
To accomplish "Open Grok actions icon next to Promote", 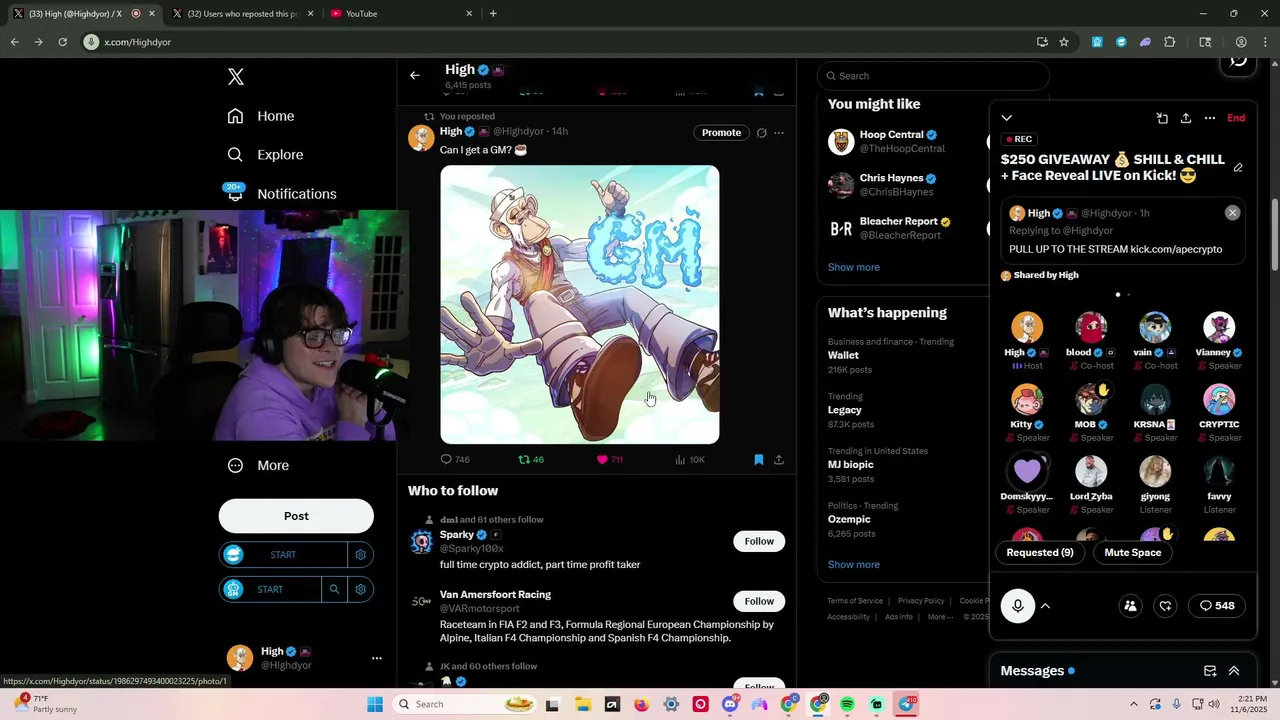I will click(x=761, y=133).
